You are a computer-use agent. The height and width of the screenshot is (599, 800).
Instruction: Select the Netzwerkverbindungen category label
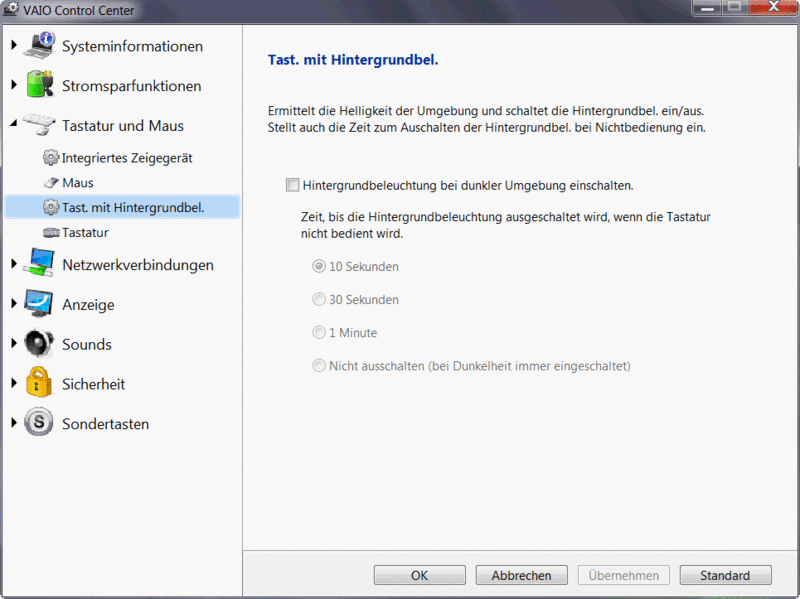pos(138,265)
